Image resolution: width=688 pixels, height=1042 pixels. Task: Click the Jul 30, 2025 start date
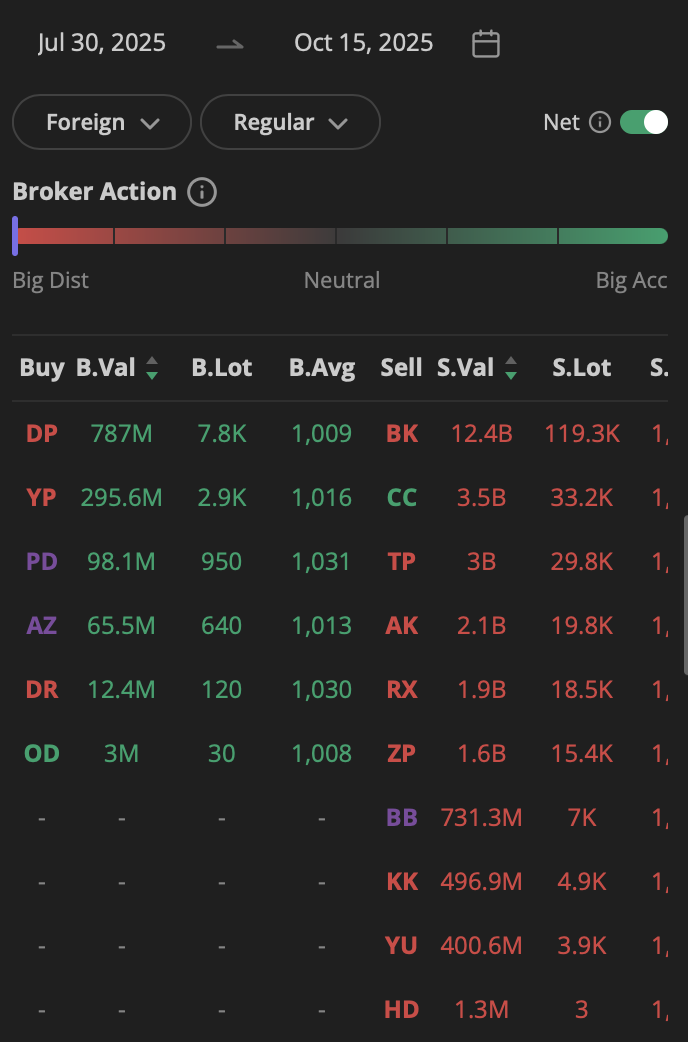point(102,43)
